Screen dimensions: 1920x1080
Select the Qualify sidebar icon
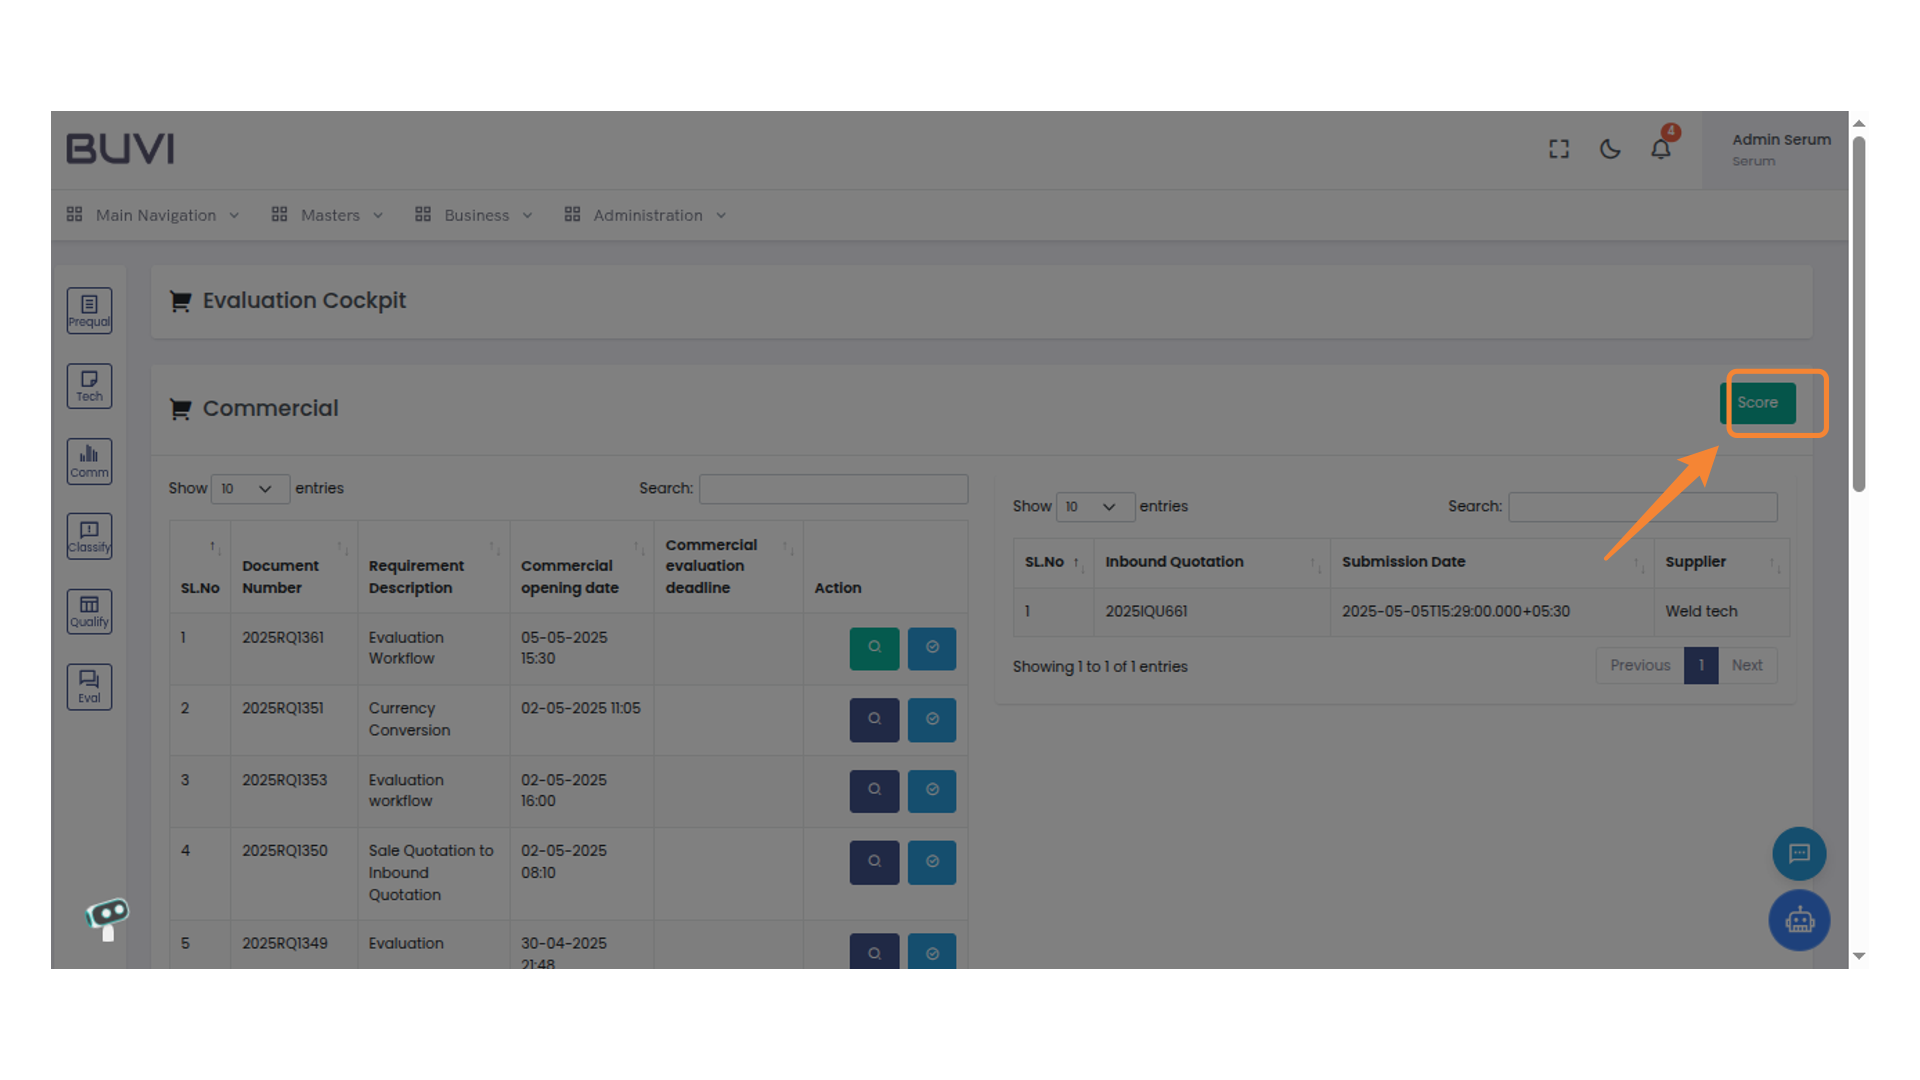pyautogui.click(x=89, y=611)
